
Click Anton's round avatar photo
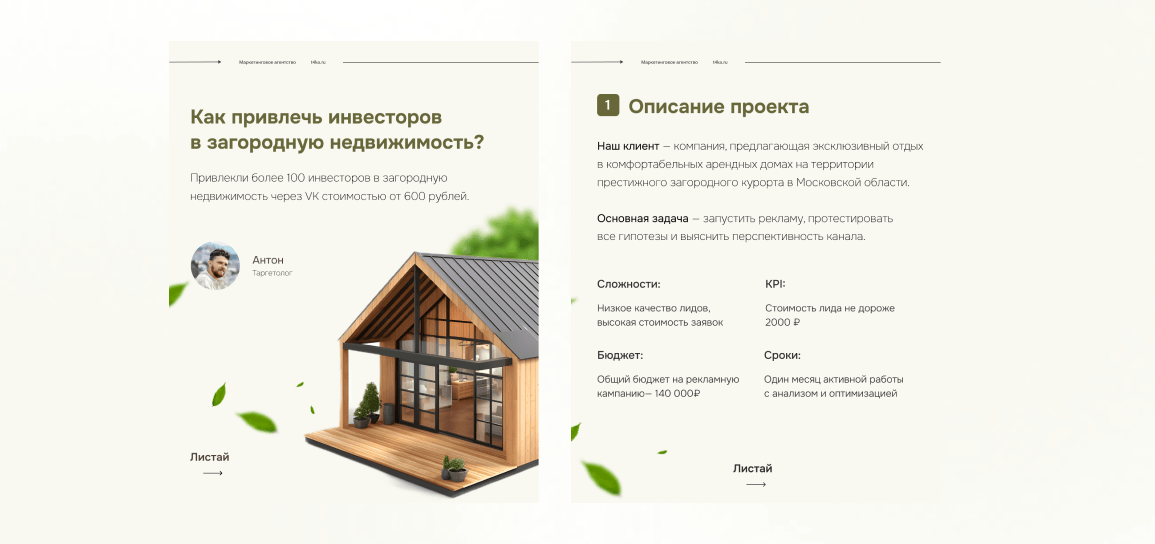coord(215,266)
